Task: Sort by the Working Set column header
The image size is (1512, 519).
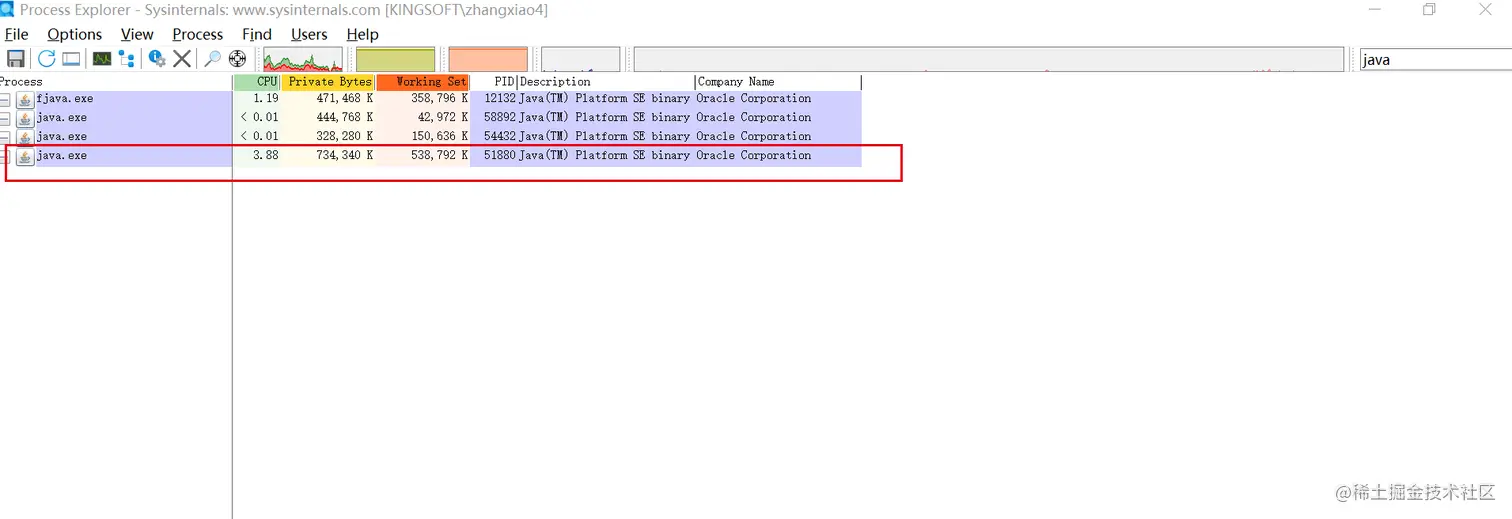Action: pyautogui.click(x=423, y=82)
